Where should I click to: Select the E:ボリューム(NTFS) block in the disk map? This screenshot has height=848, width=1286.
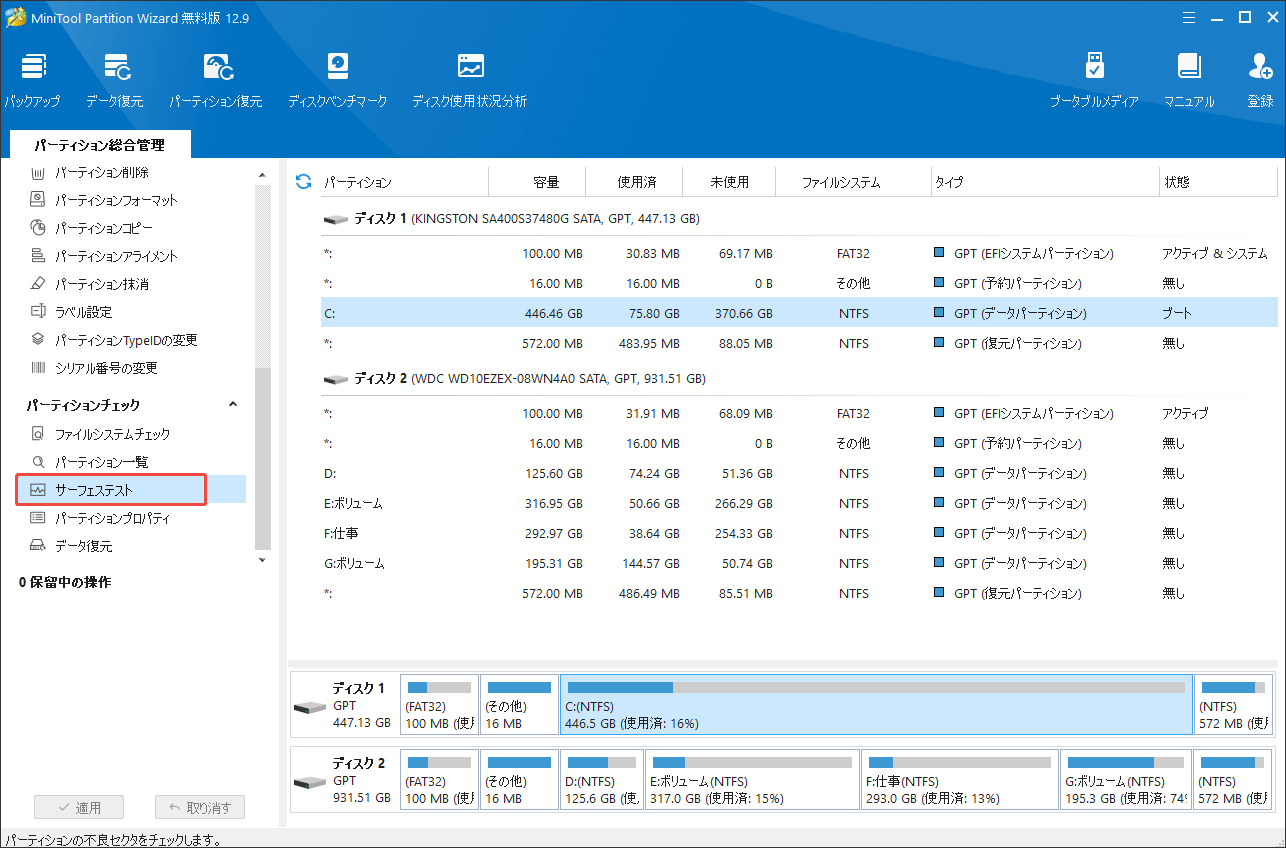tap(752, 780)
